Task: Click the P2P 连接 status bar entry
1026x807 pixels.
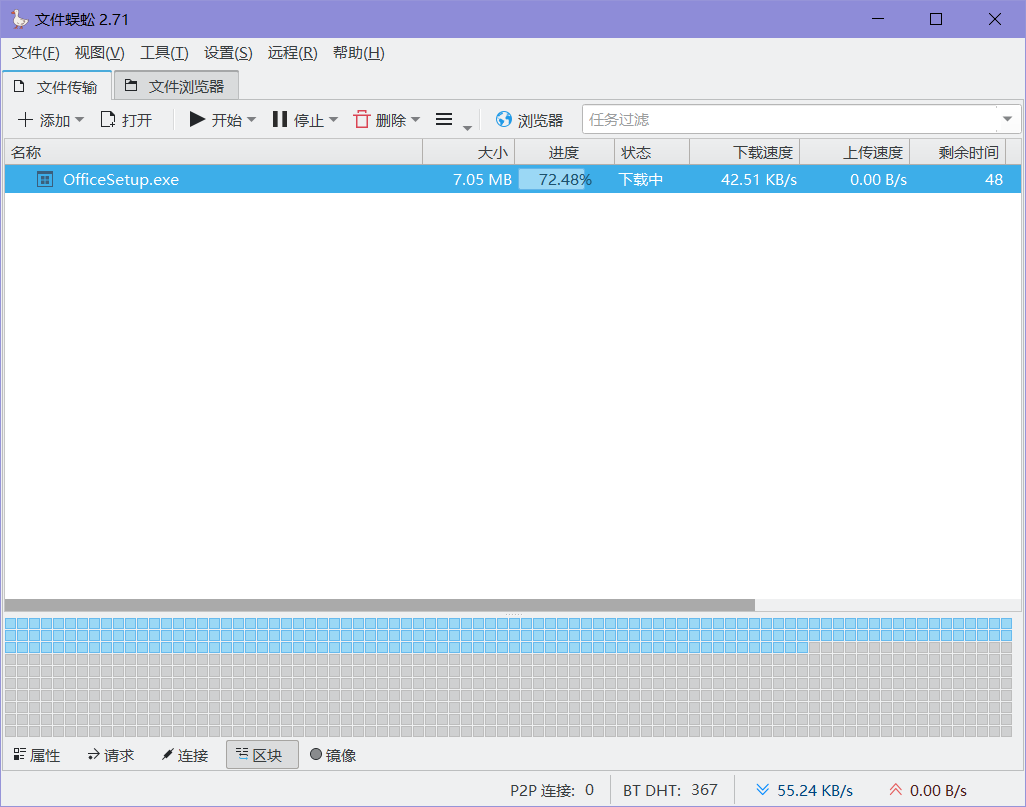Action: (552, 790)
